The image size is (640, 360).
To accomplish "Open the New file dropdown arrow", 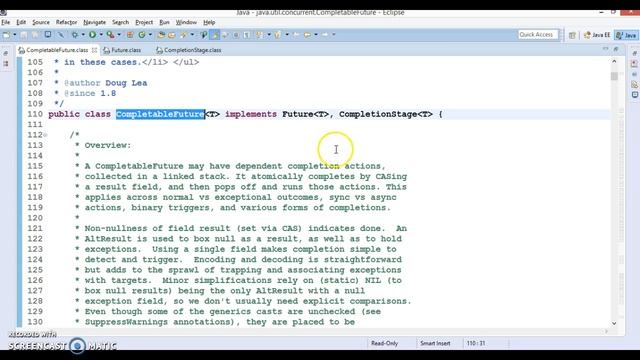I will tap(14, 35).
